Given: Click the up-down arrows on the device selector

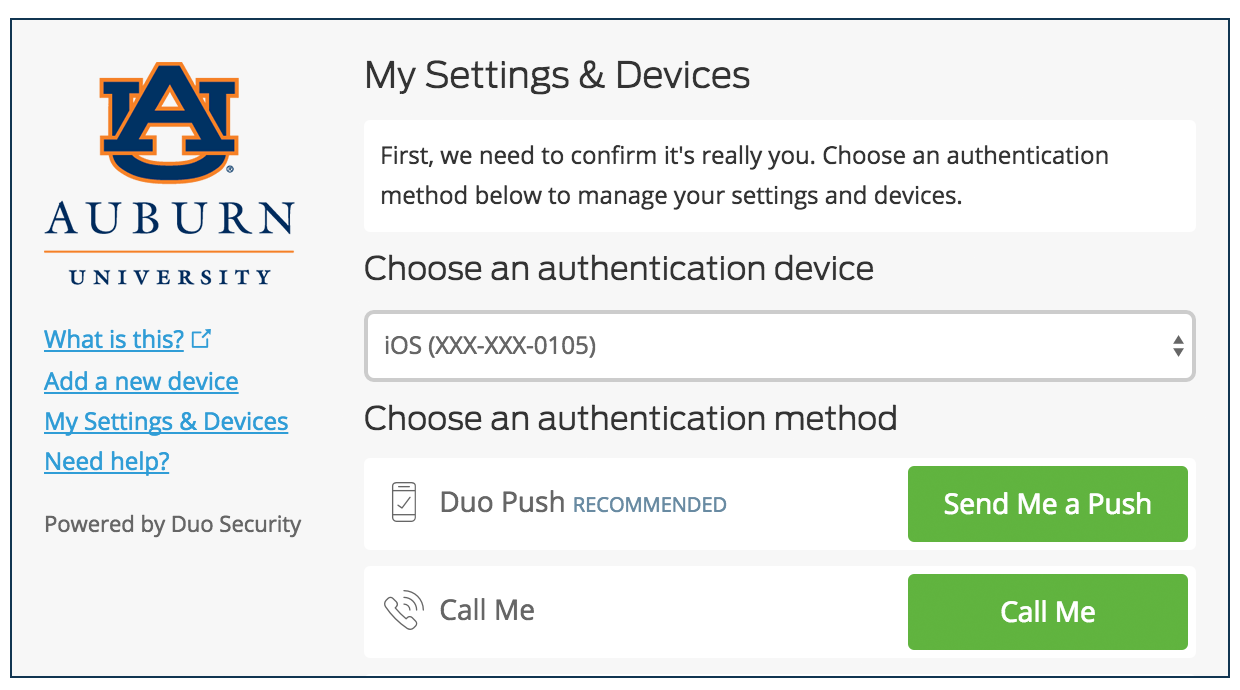Looking at the screenshot, I should [x=1178, y=346].
